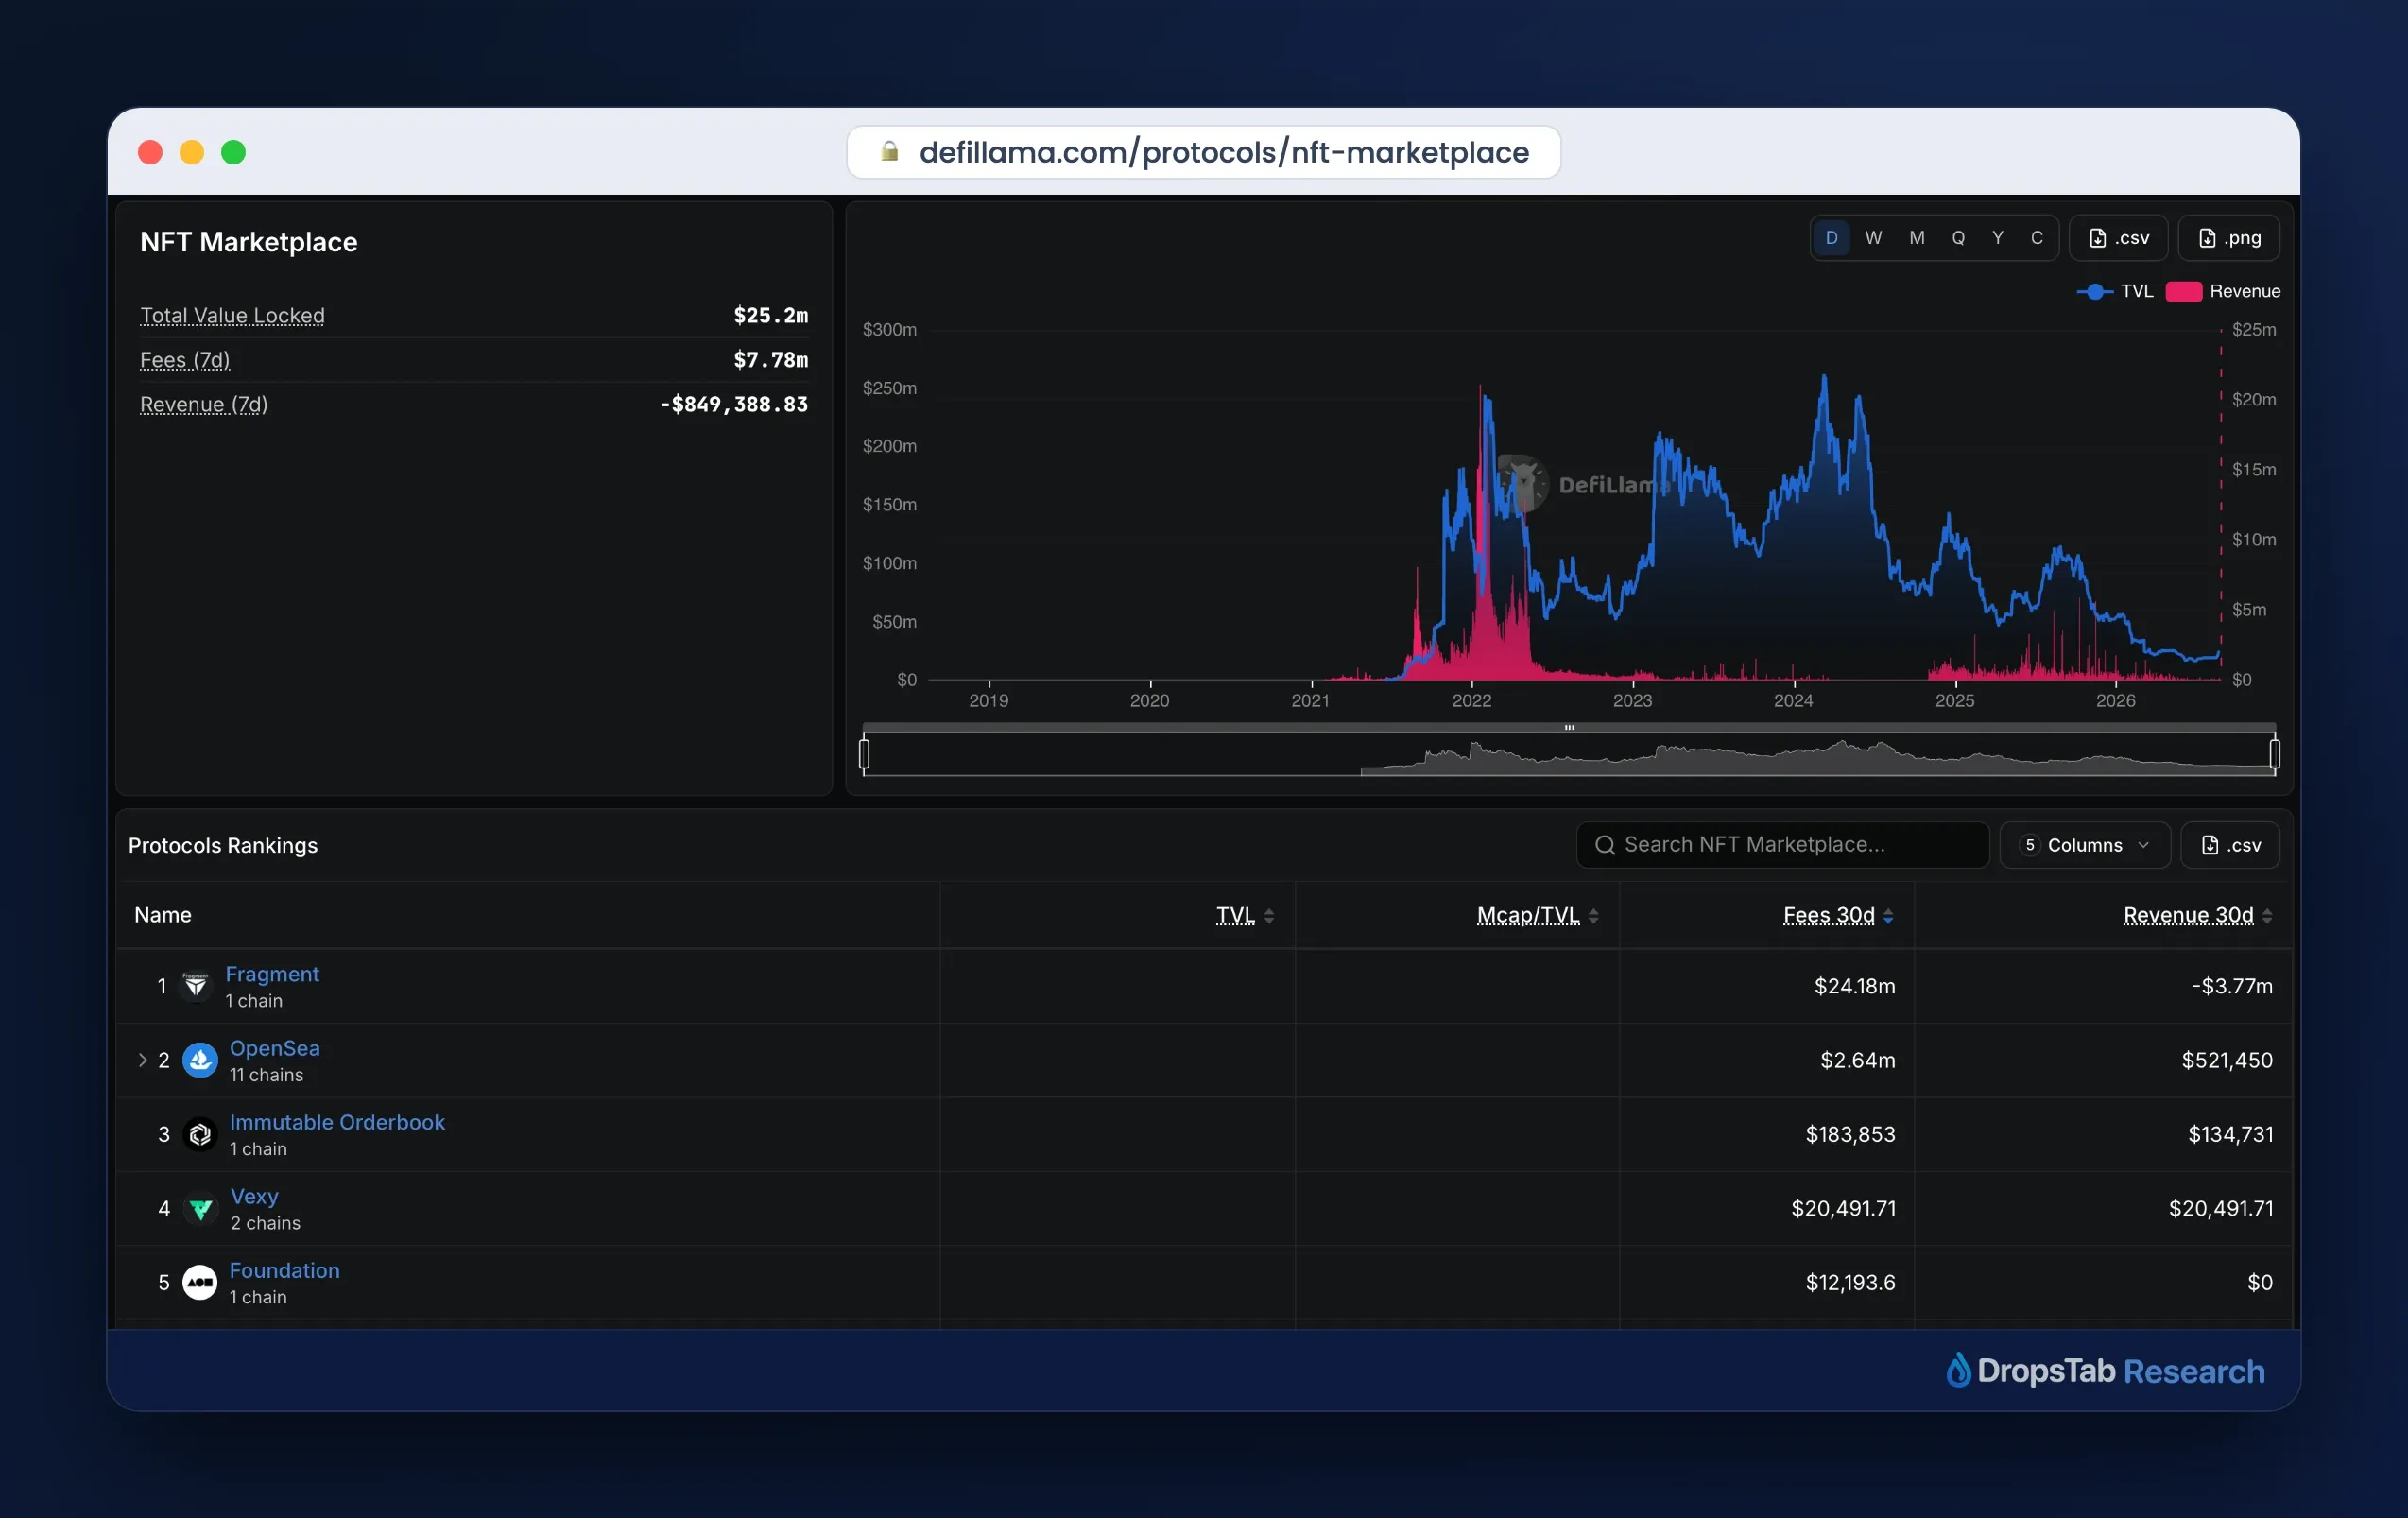Screen dimensions: 2408x1518
Task: Maximize window with green button
Action: click(x=233, y=152)
